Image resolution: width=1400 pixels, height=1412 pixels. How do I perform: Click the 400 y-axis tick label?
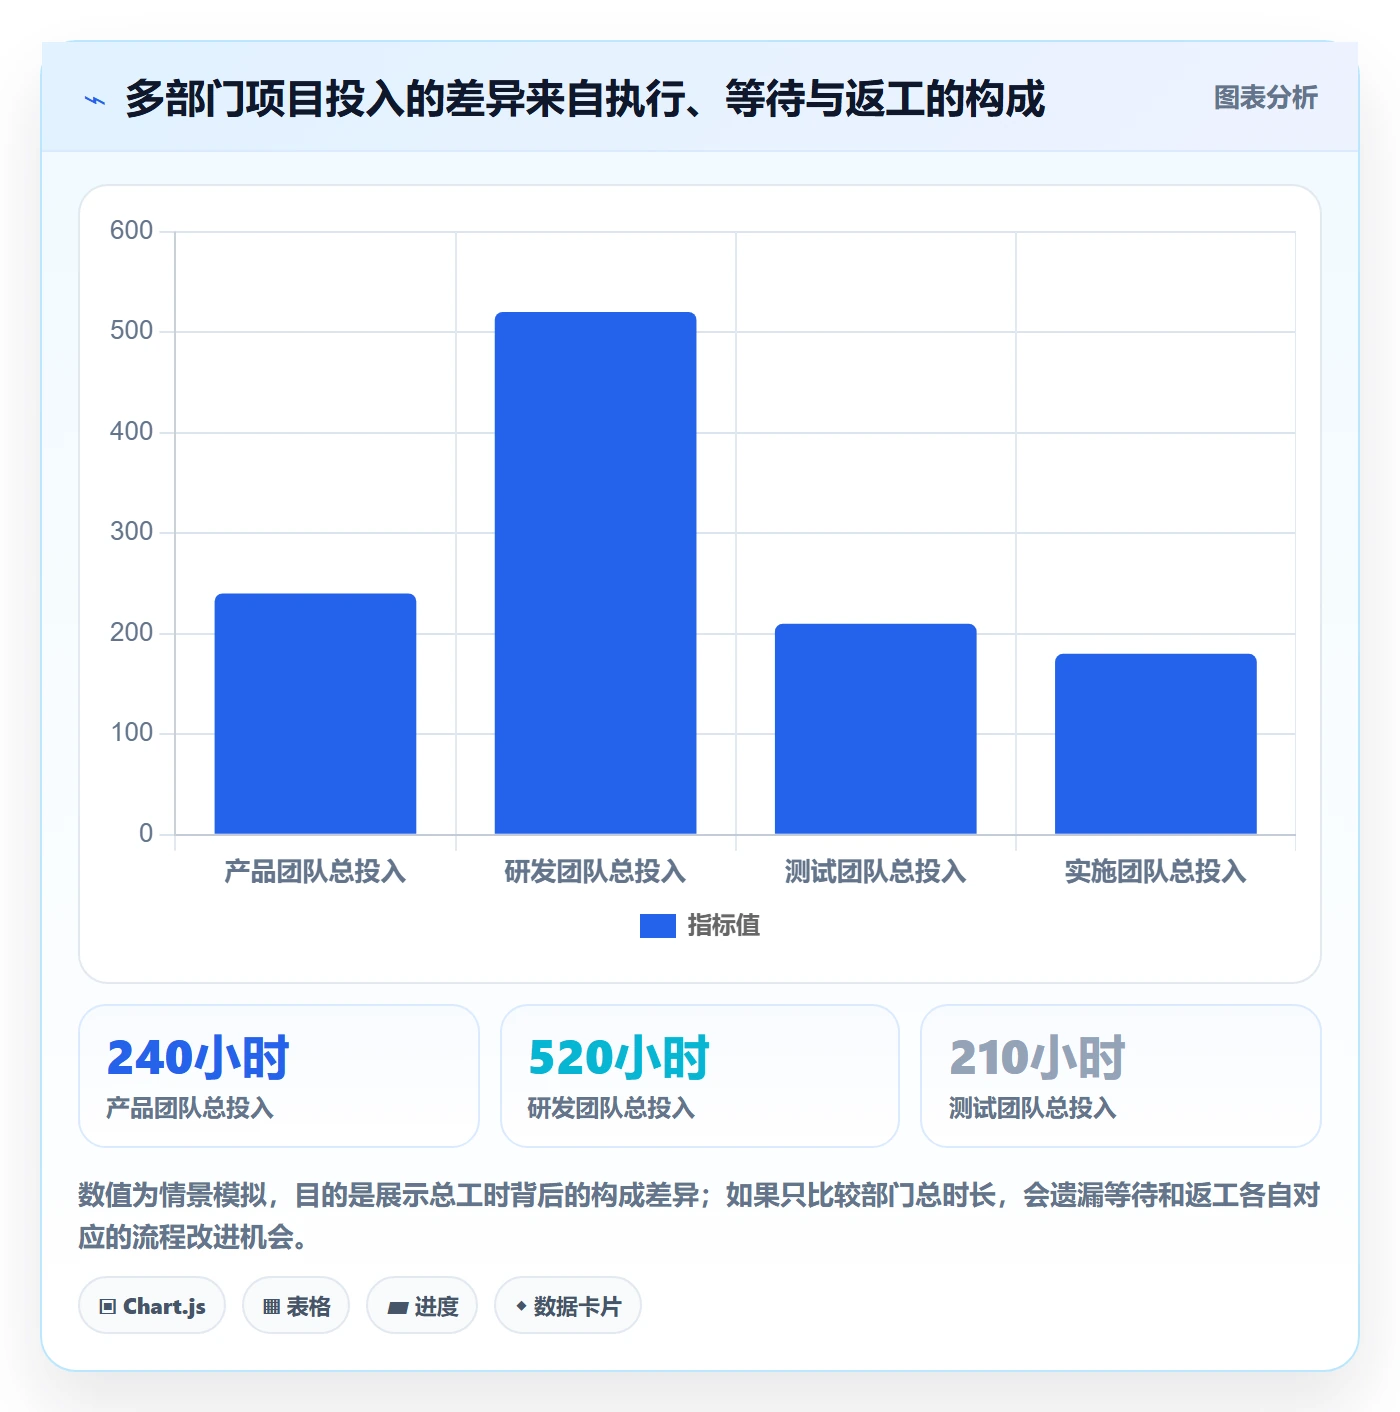click(131, 432)
